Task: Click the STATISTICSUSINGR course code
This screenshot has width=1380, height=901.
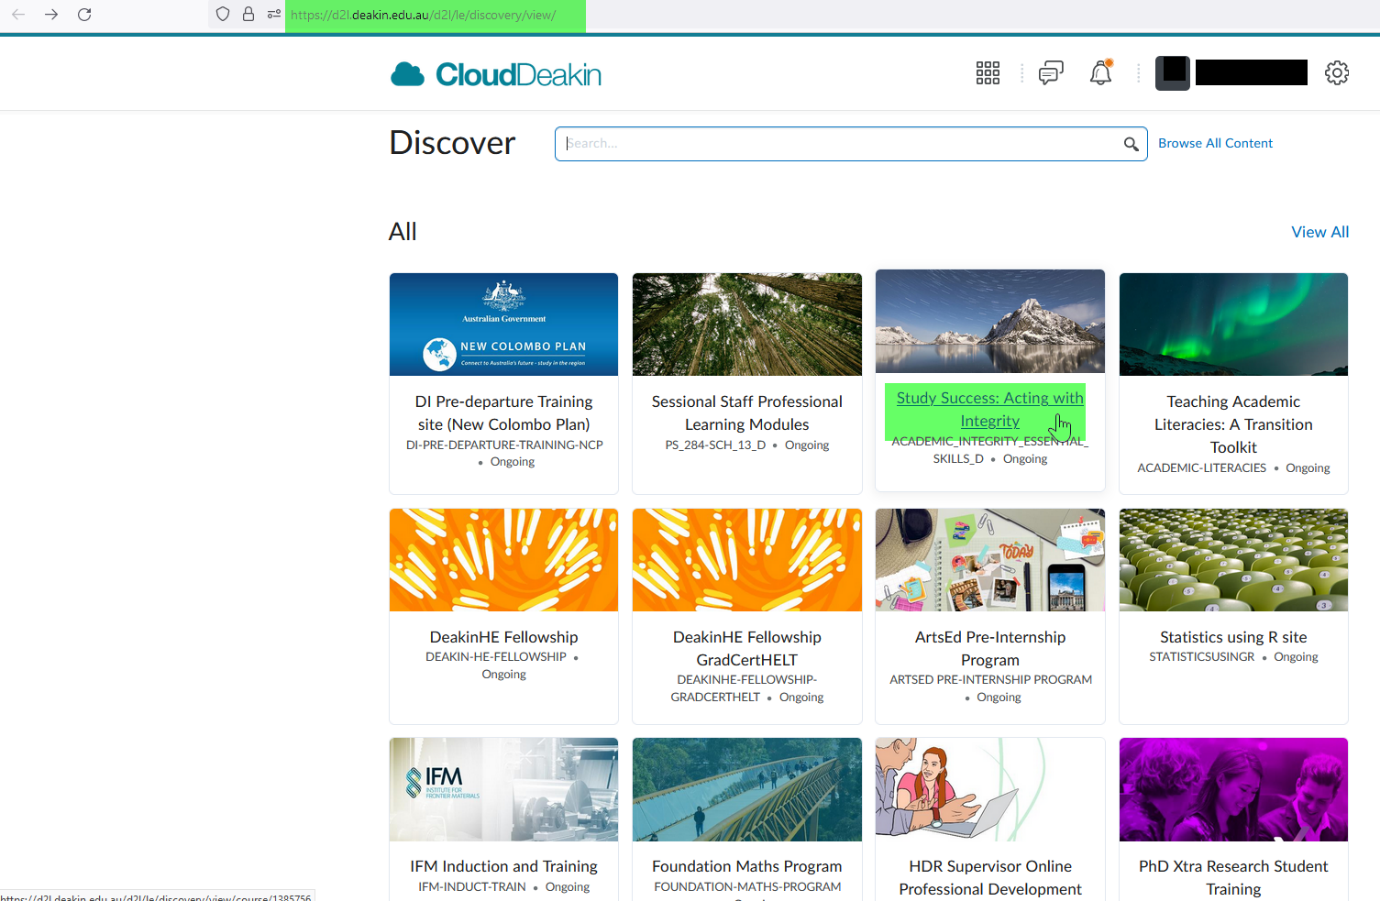Action: [x=1201, y=657]
